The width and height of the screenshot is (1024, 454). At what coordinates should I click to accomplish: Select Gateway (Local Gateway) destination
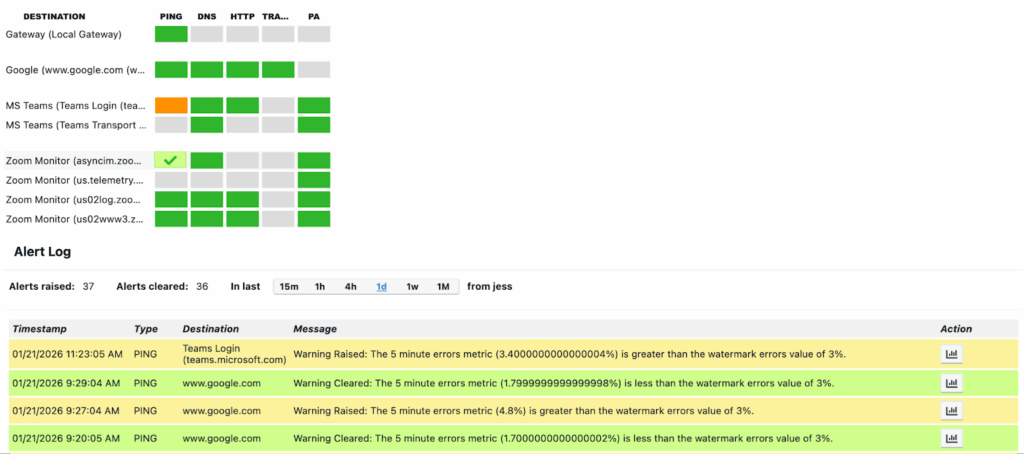[x=63, y=35]
